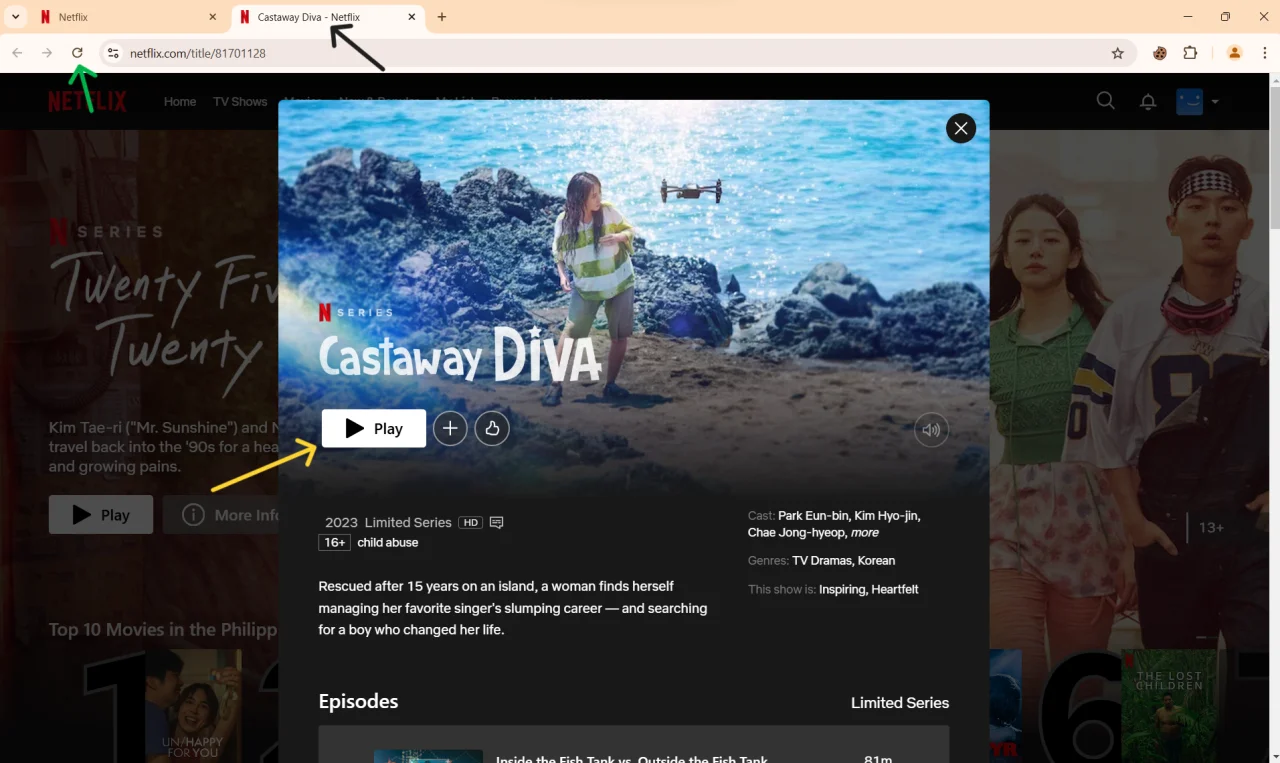The width and height of the screenshot is (1280, 763).
Task: Open the Chrome three-dot menu
Action: [1265, 53]
